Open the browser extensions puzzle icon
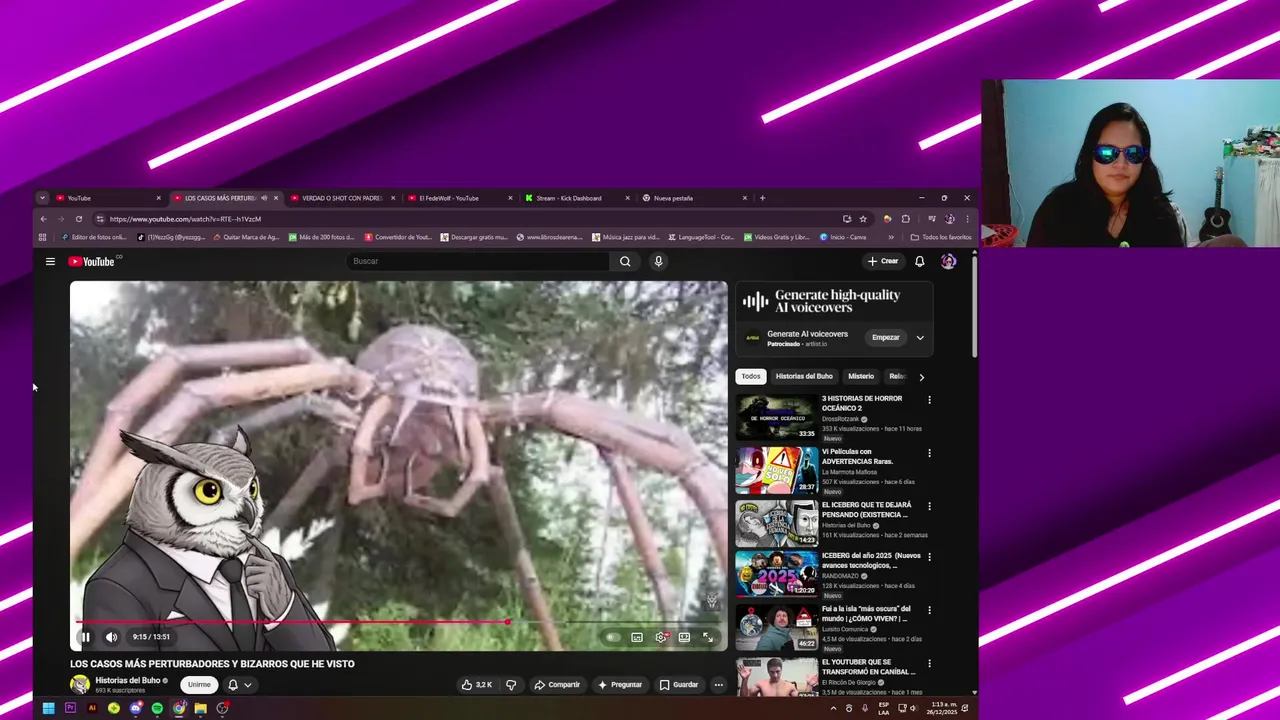The image size is (1280, 720). (x=906, y=219)
